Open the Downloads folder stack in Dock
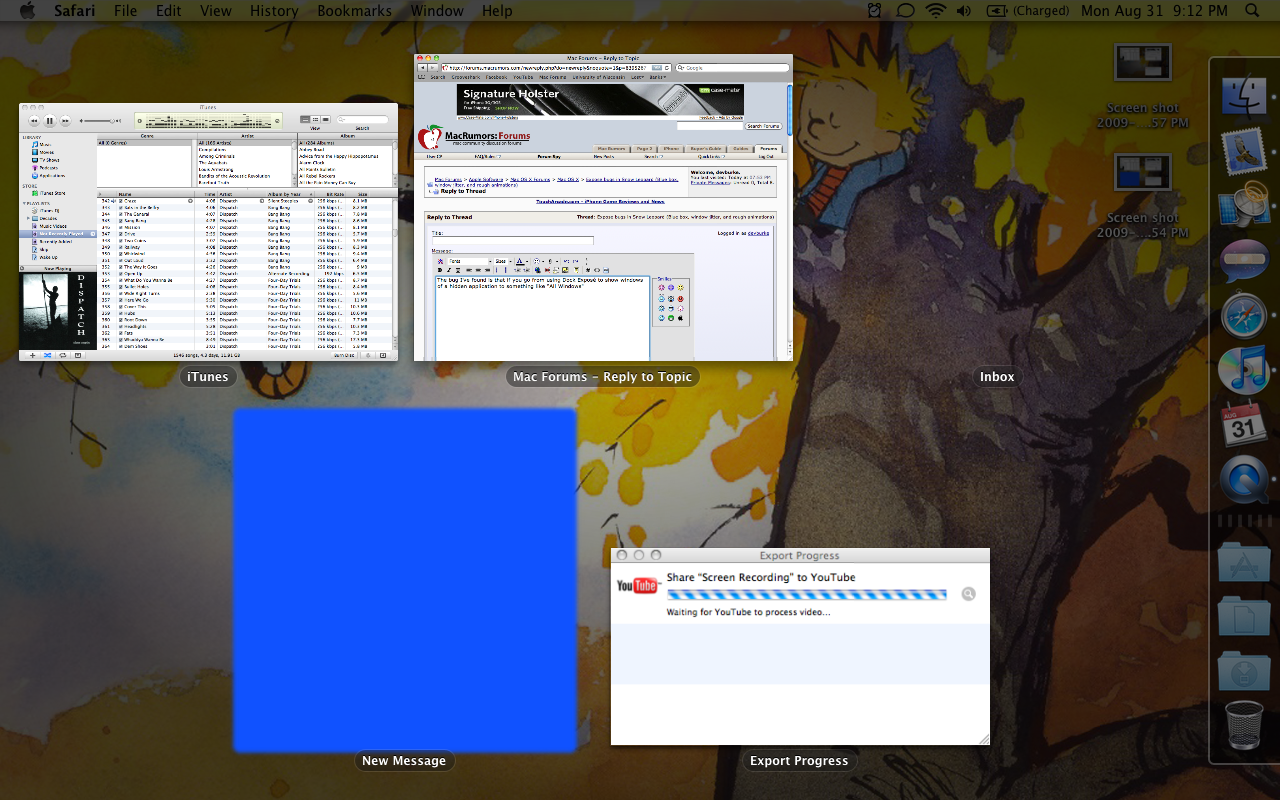 point(1244,671)
